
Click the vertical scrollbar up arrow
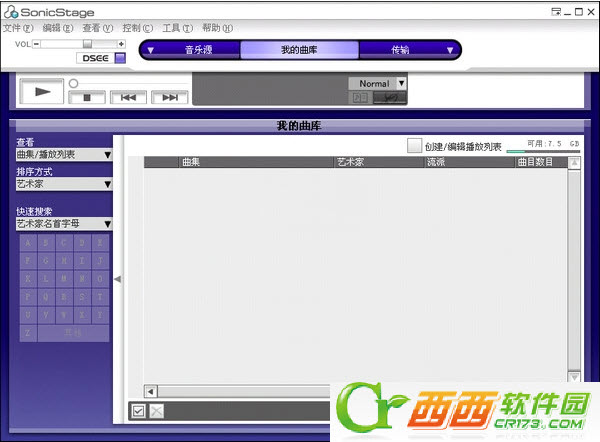pos(574,163)
